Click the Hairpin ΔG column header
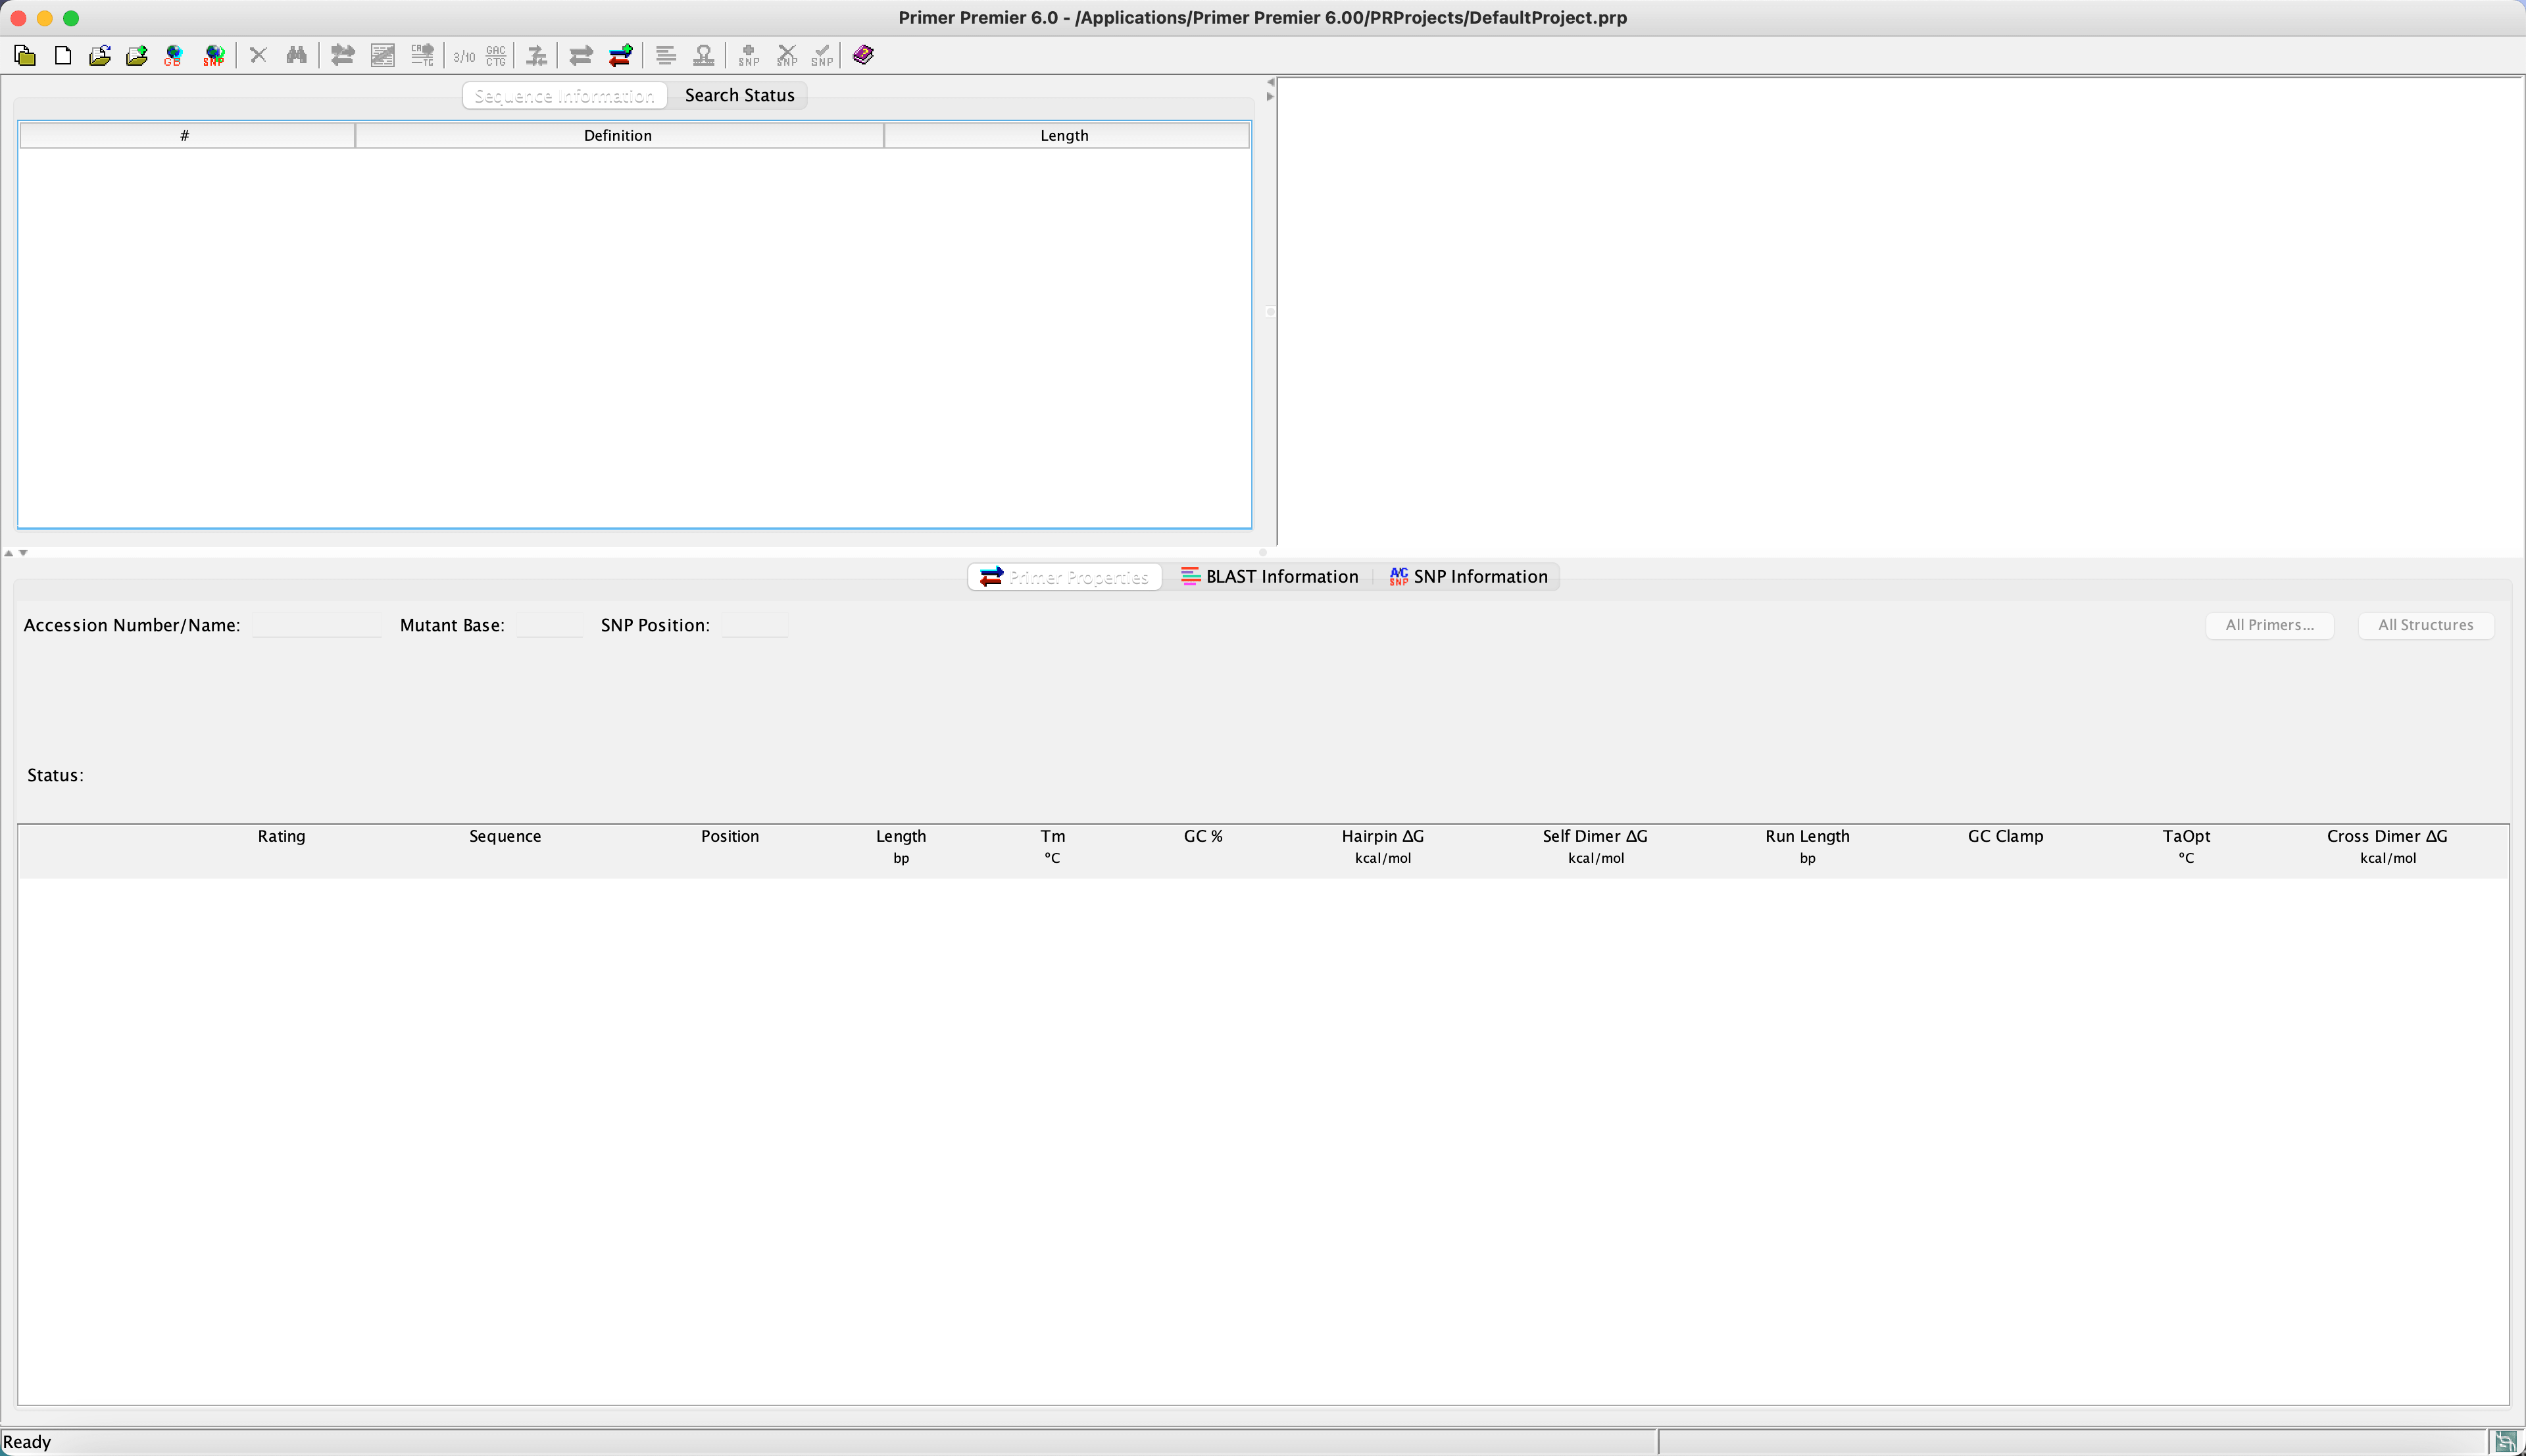 pos(1383,846)
